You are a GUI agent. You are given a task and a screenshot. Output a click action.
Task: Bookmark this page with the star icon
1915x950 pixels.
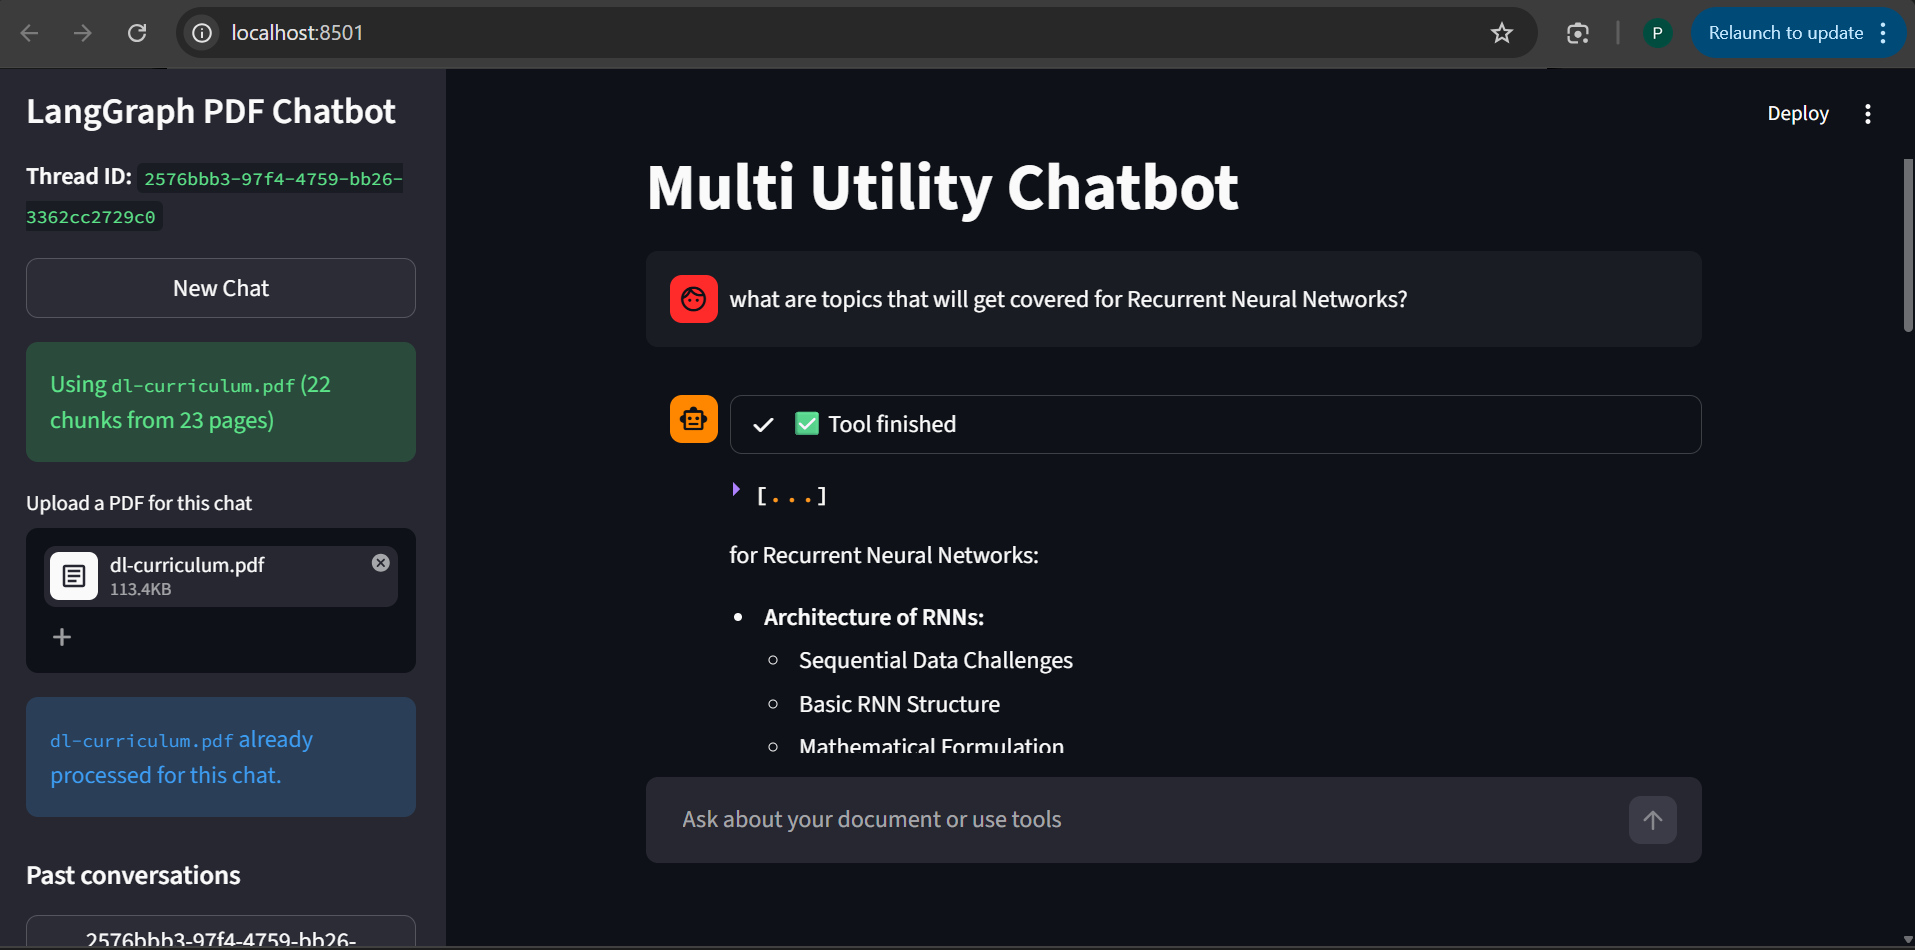click(1501, 33)
